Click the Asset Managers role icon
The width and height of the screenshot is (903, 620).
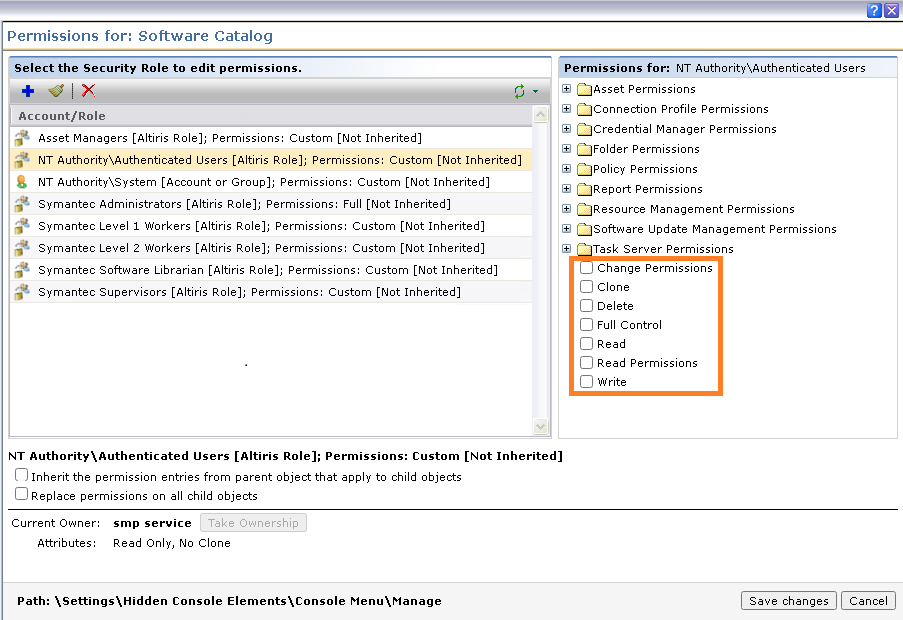pyautogui.click(x=22, y=138)
